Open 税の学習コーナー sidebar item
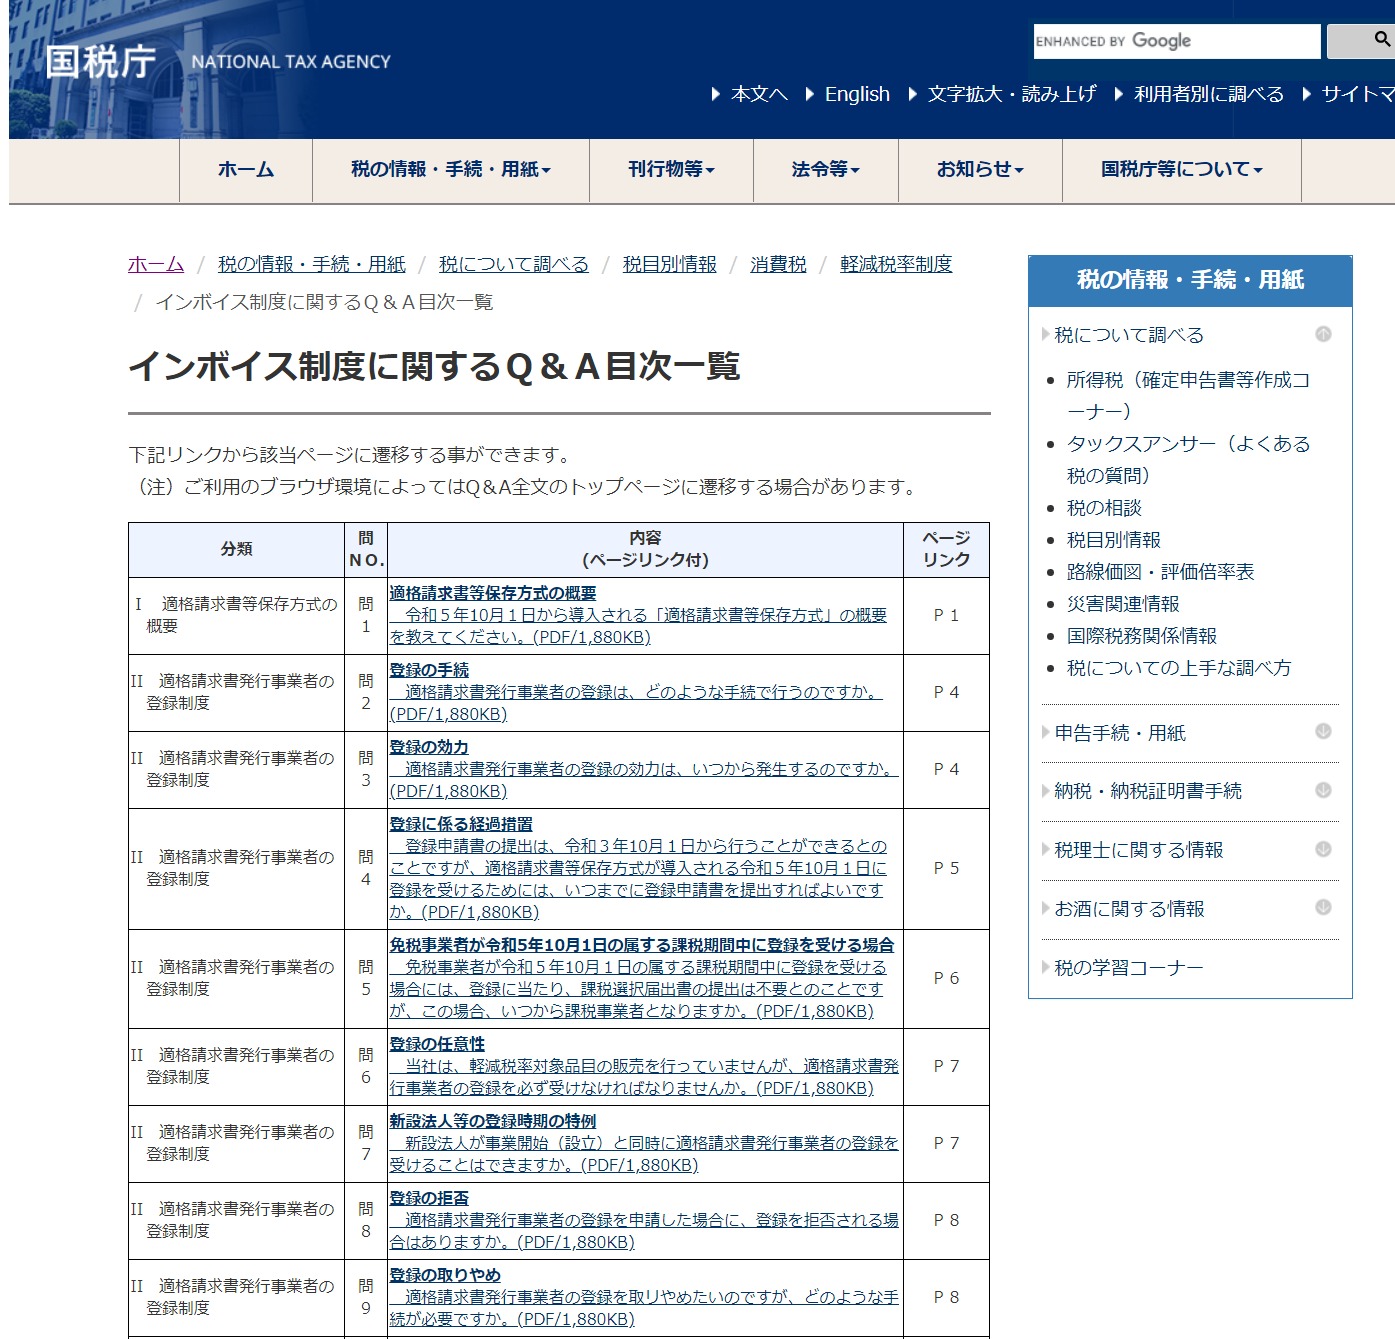The height and width of the screenshot is (1339, 1395). click(1128, 967)
